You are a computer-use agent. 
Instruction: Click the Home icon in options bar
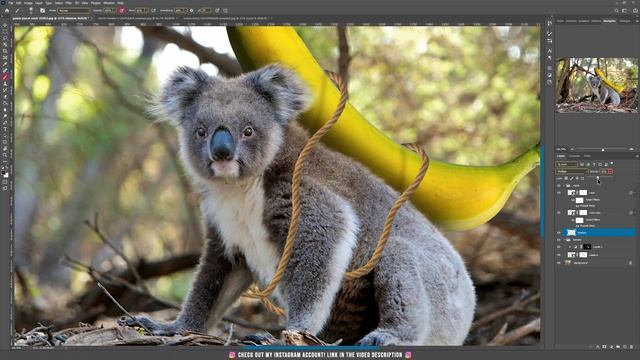click(7, 10)
